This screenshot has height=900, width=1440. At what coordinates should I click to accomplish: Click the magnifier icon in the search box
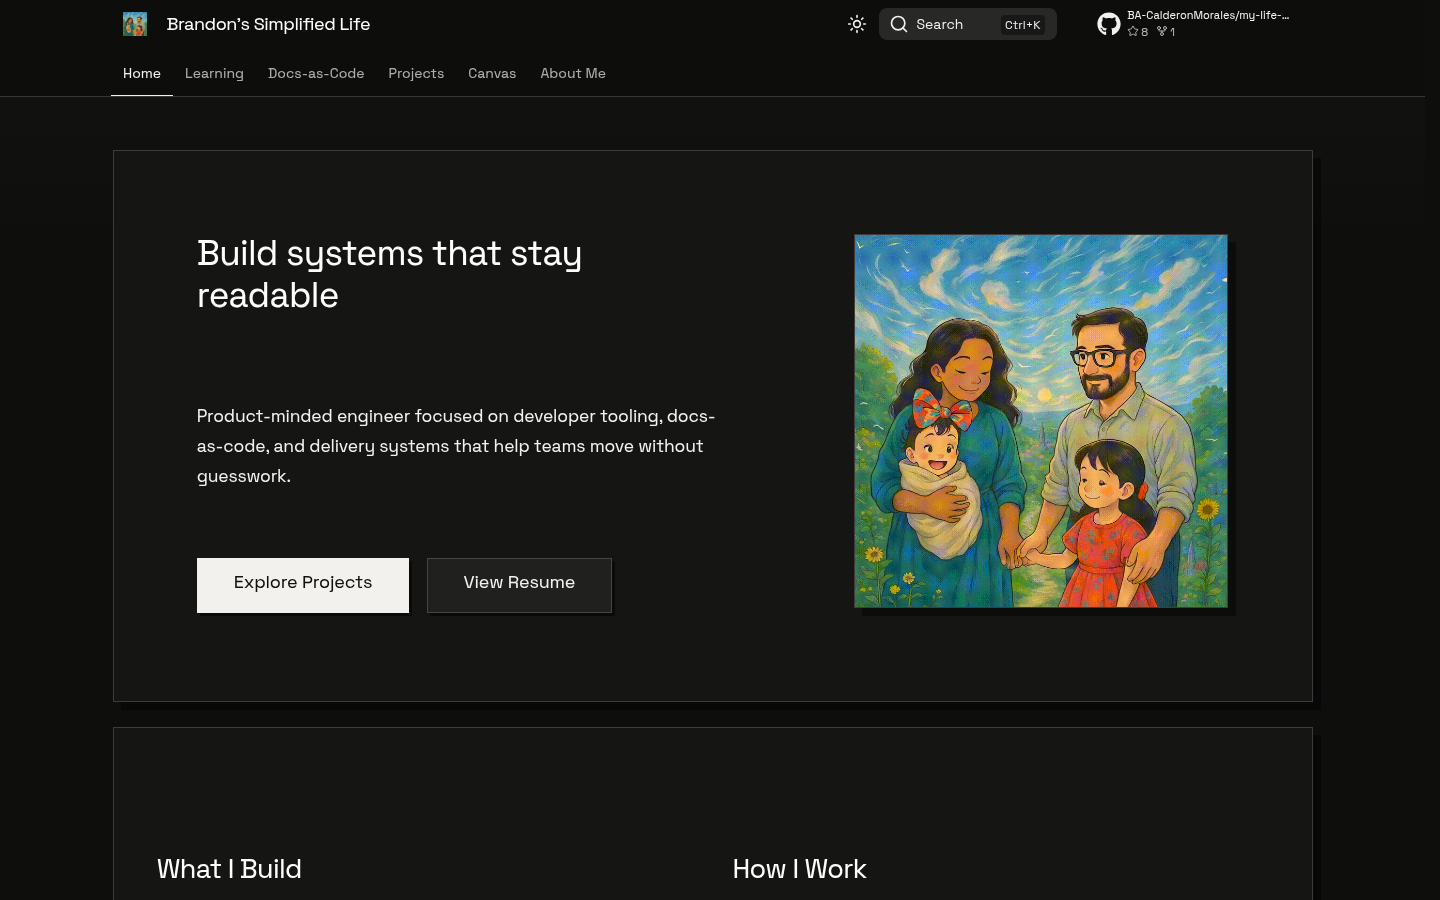[899, 24]
